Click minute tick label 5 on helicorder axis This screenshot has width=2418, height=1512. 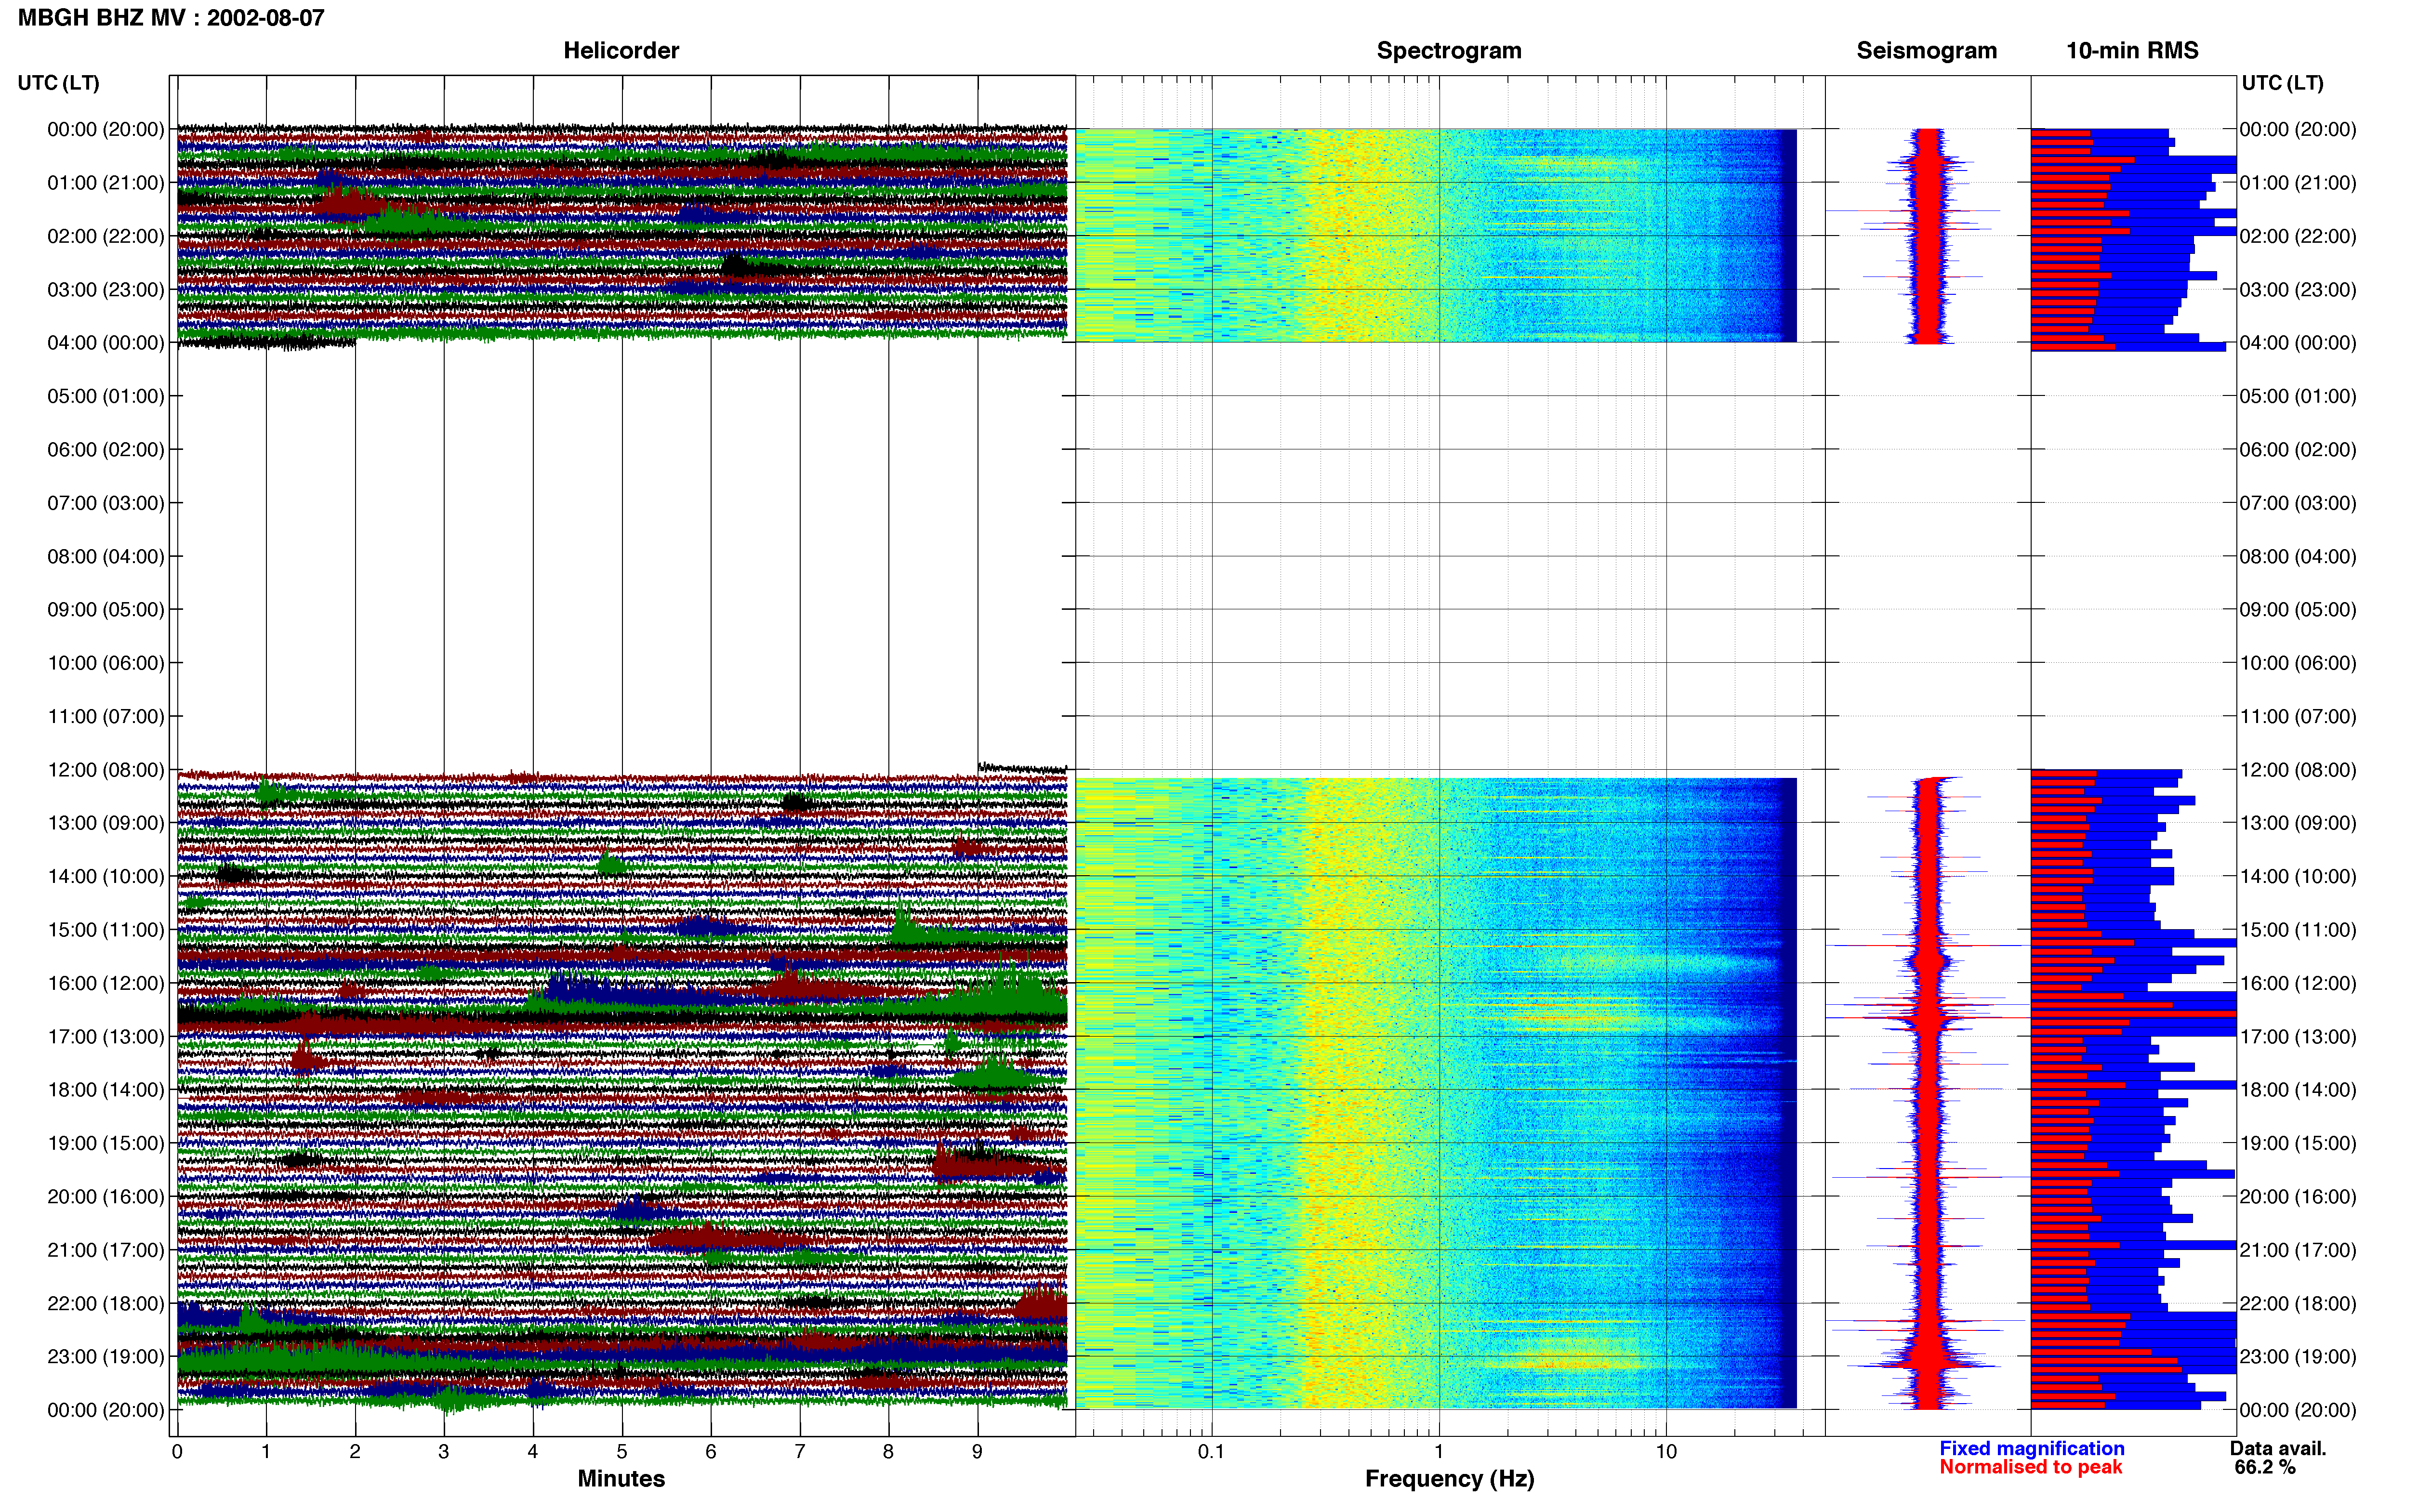[622, 1452]
